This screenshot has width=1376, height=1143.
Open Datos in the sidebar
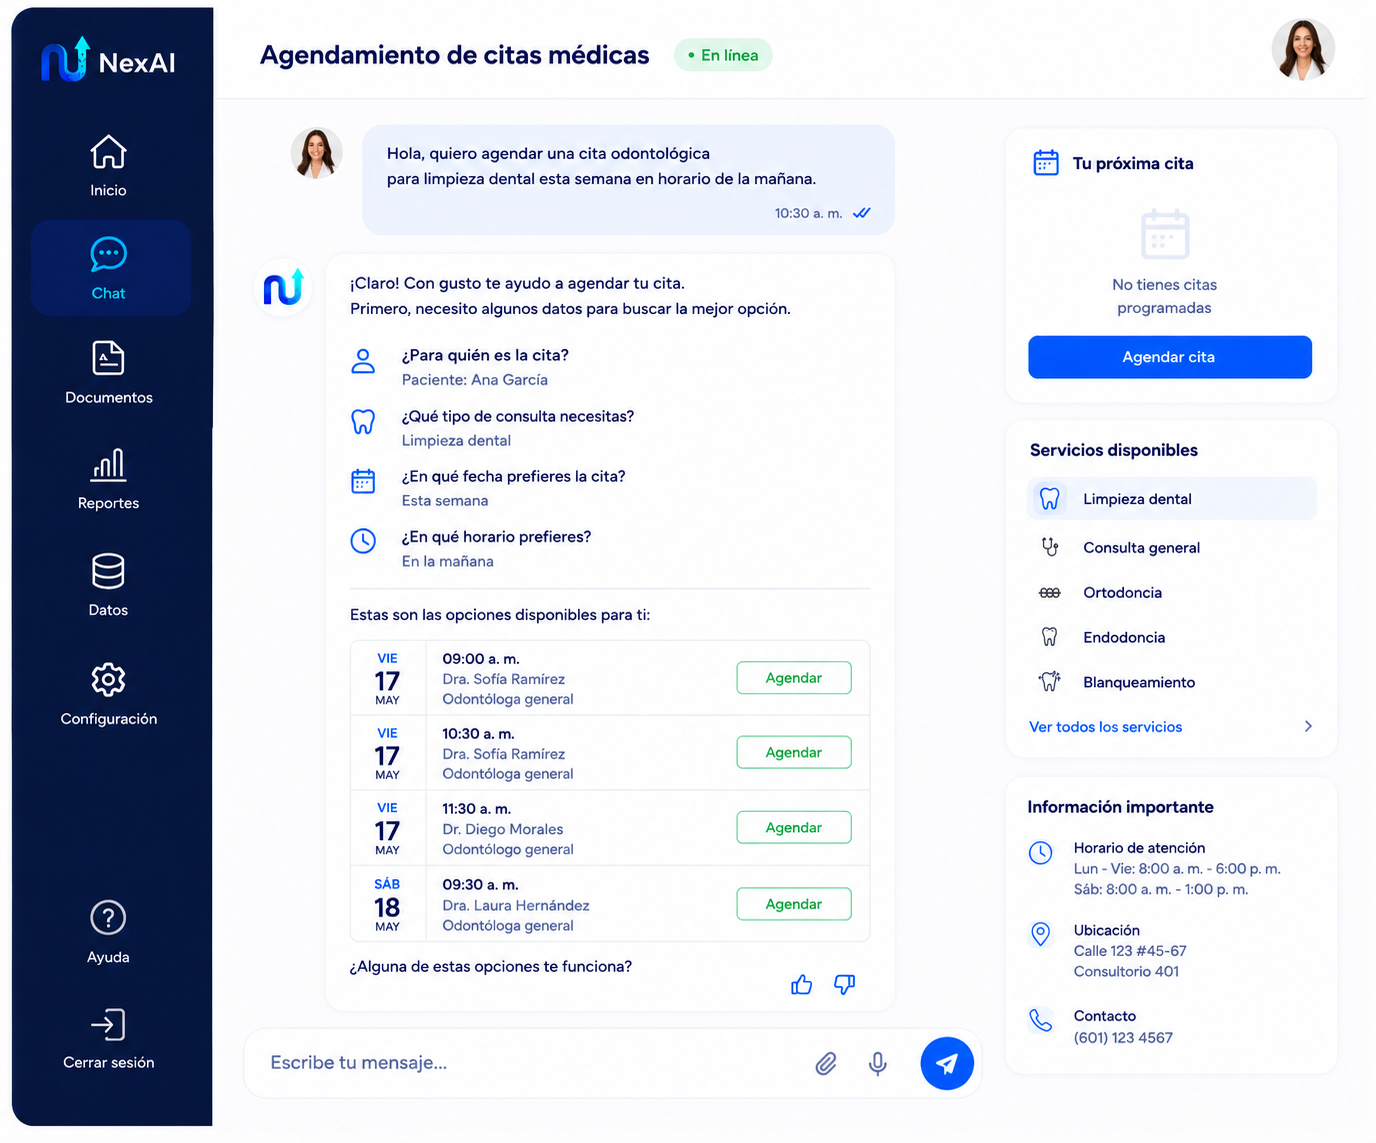coord(108,585)
